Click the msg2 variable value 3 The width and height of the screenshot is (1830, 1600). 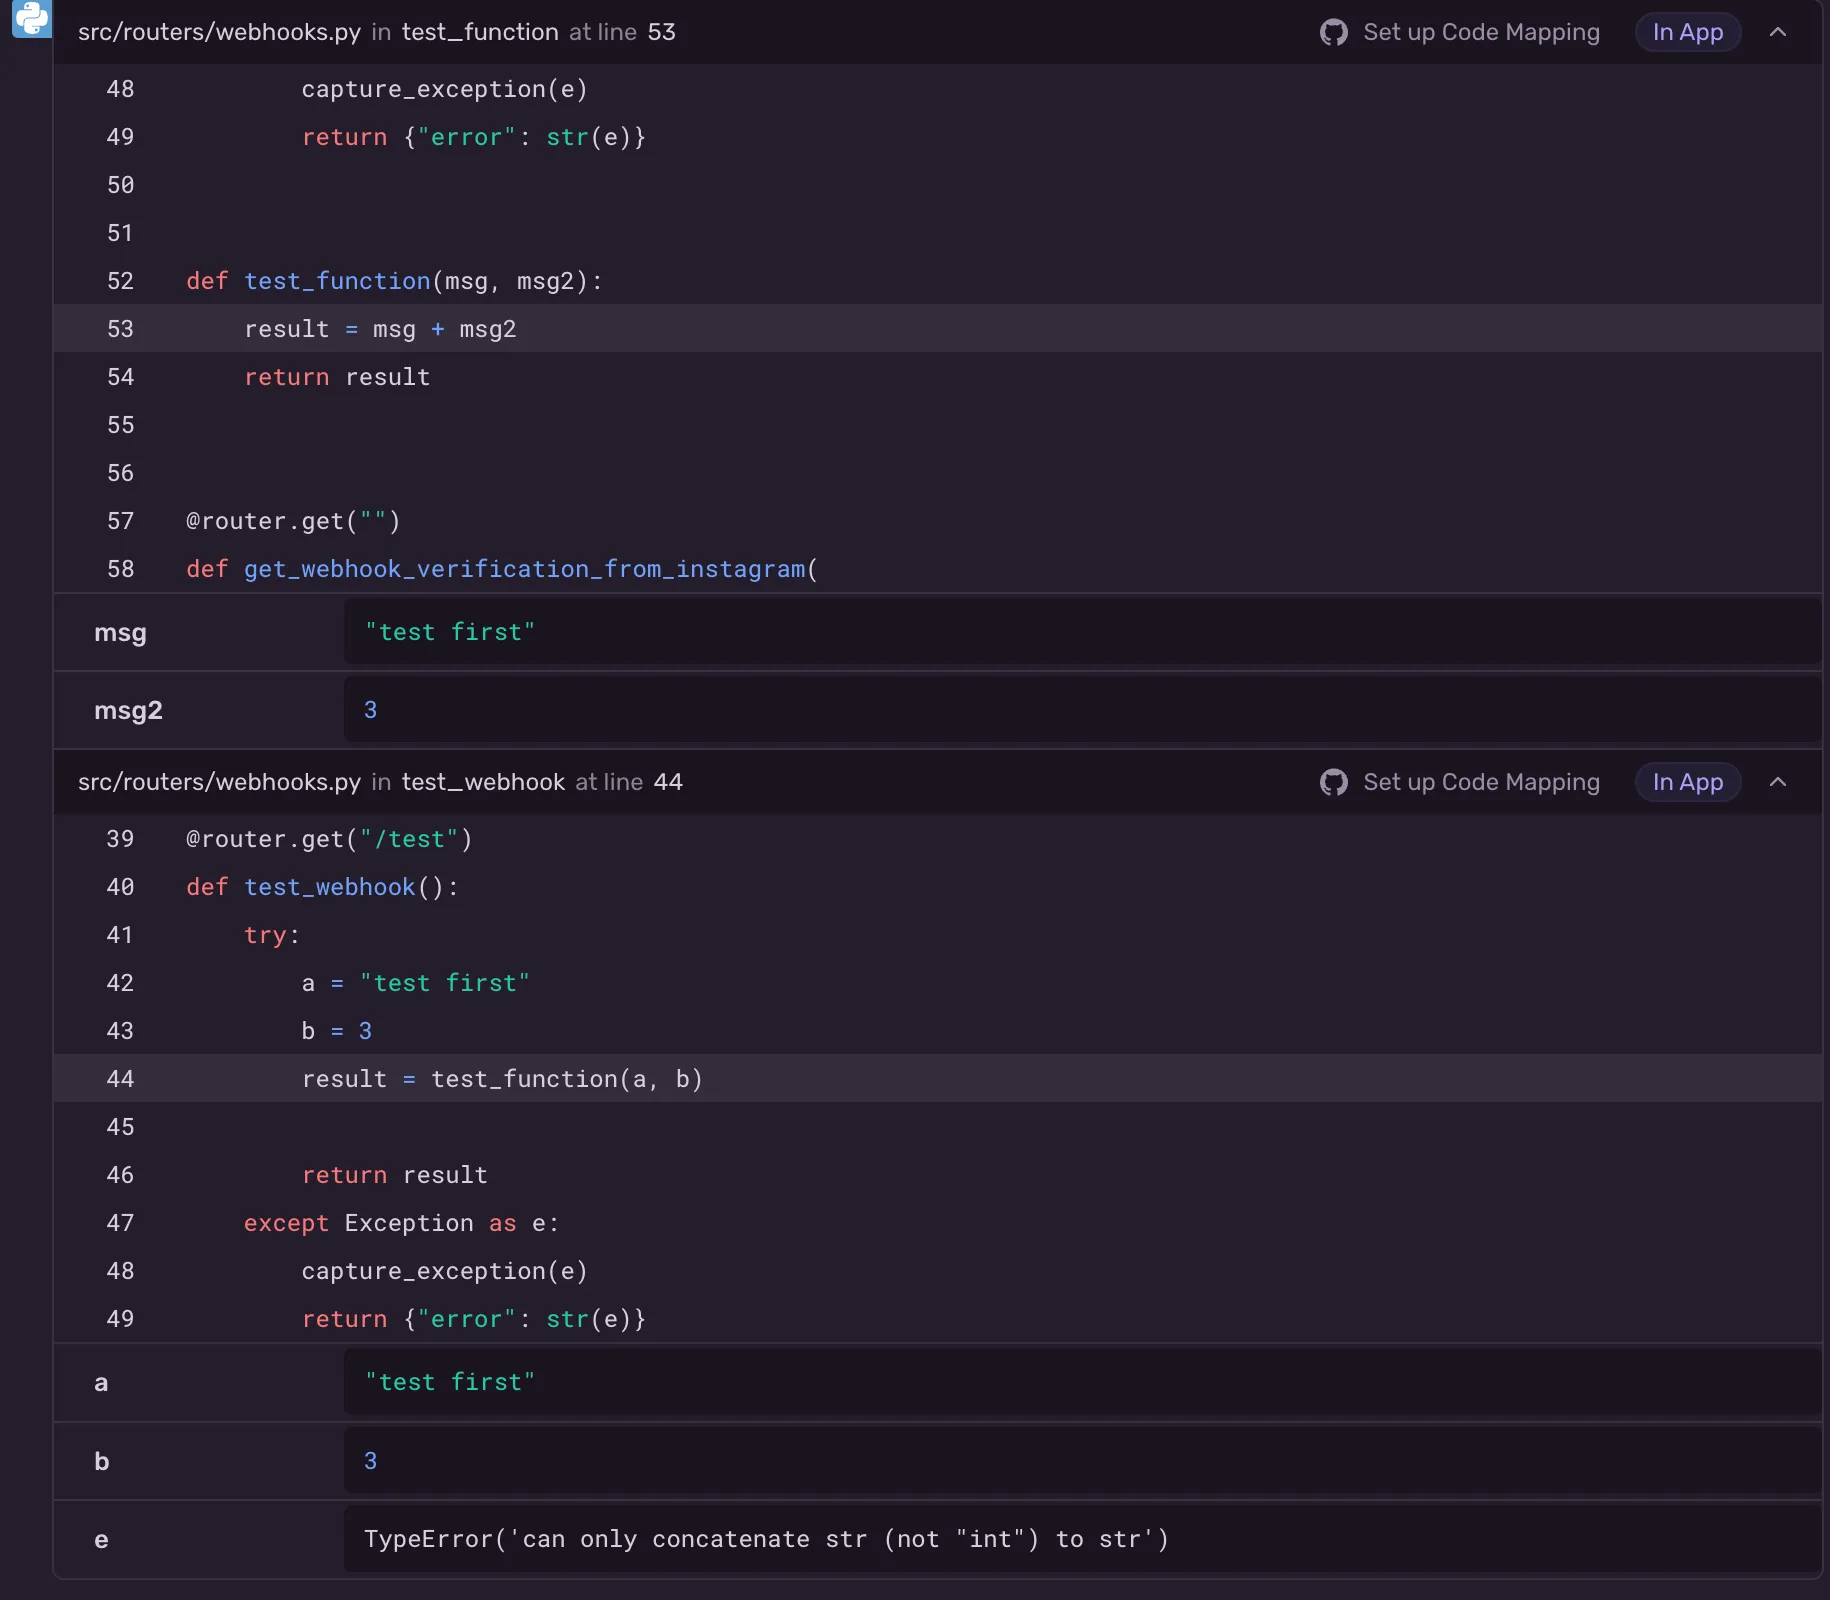370,710
